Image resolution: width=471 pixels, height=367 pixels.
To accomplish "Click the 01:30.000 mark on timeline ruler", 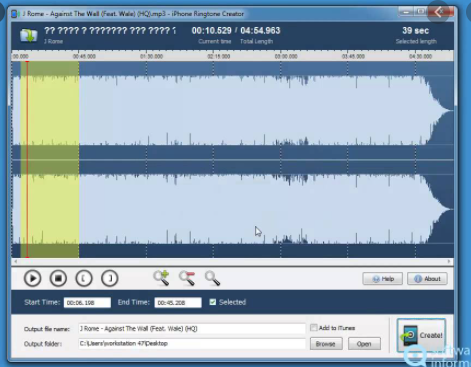I will tap(152, 56).
